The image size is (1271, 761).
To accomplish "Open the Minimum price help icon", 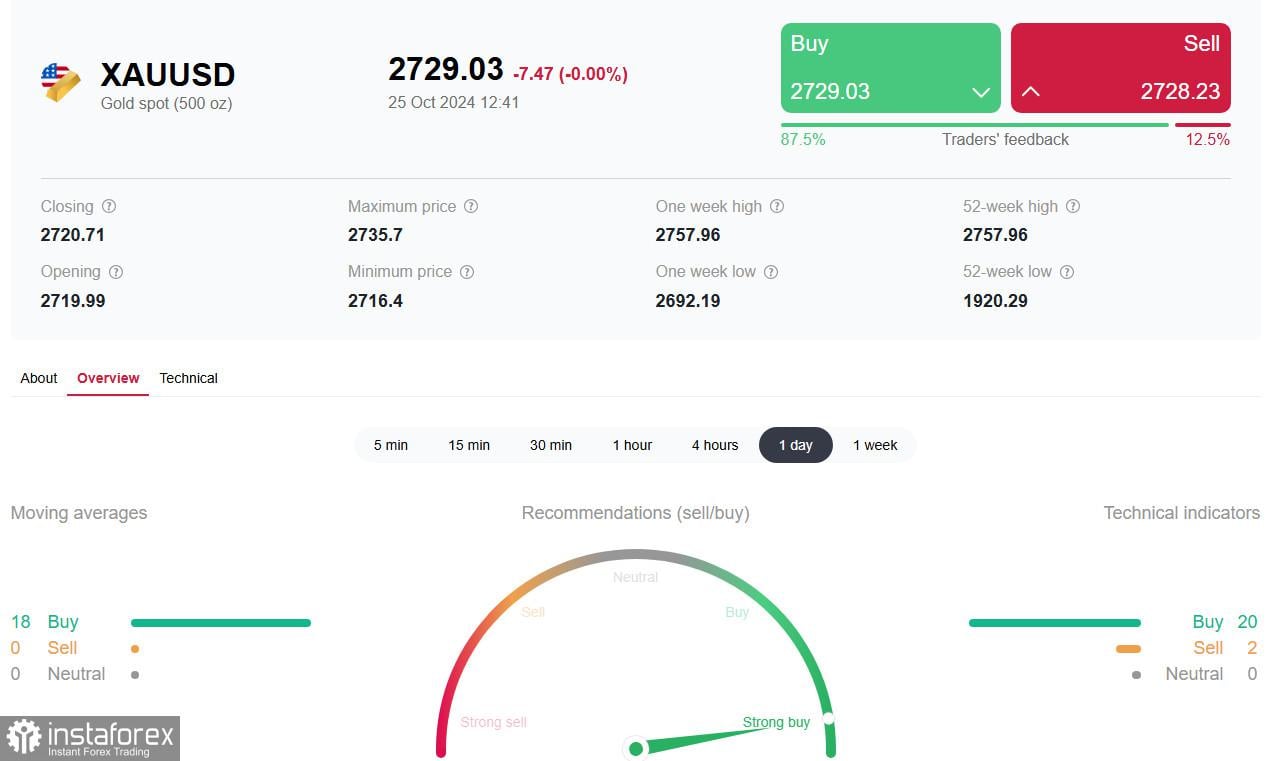I will click(x=467, y=271).
